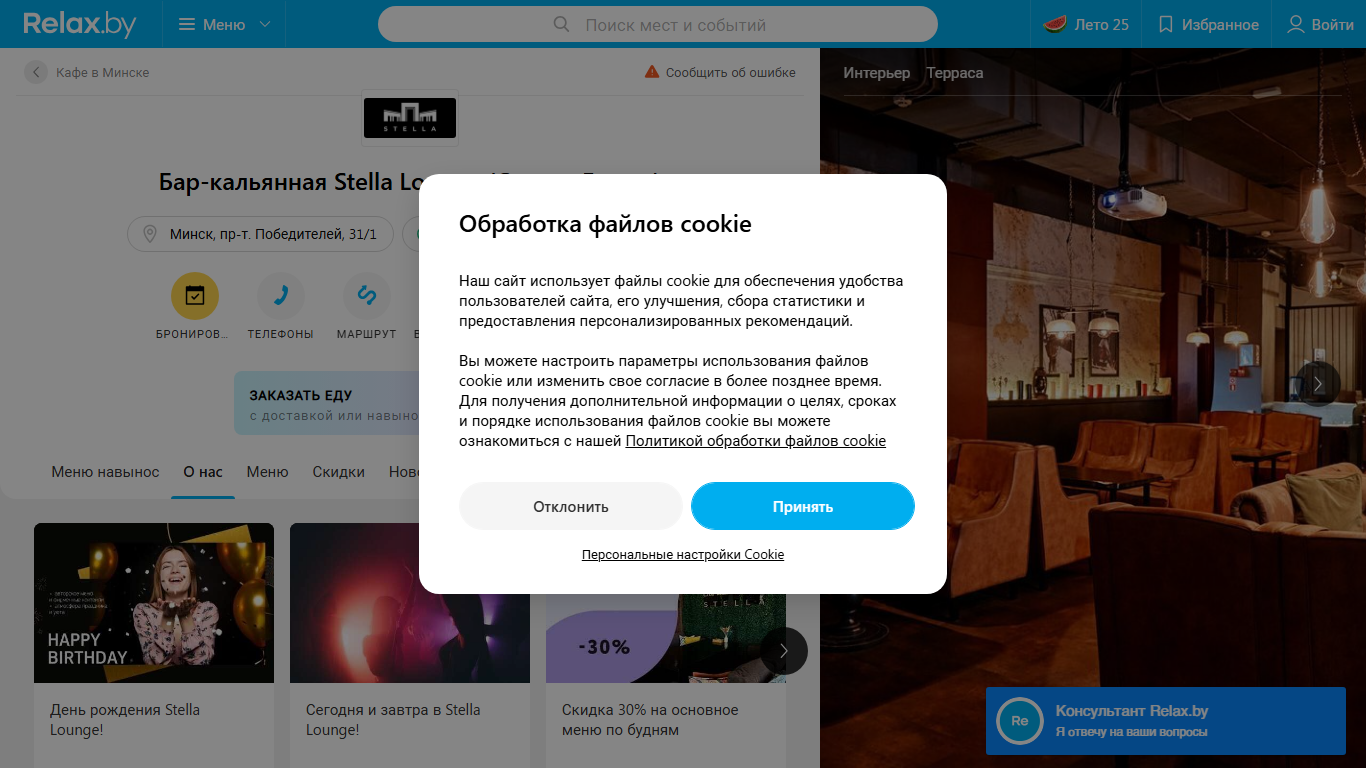Click Скидка 30% на основное меню title

coord(650,720)
